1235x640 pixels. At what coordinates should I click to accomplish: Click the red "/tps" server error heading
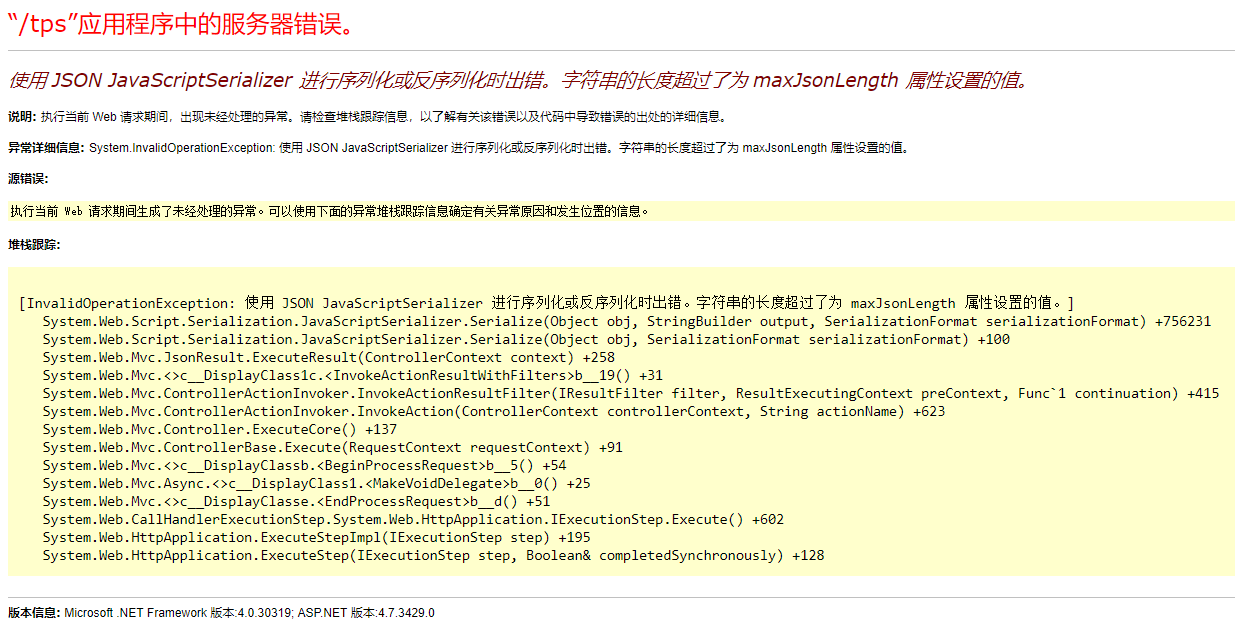coord(181,24)
